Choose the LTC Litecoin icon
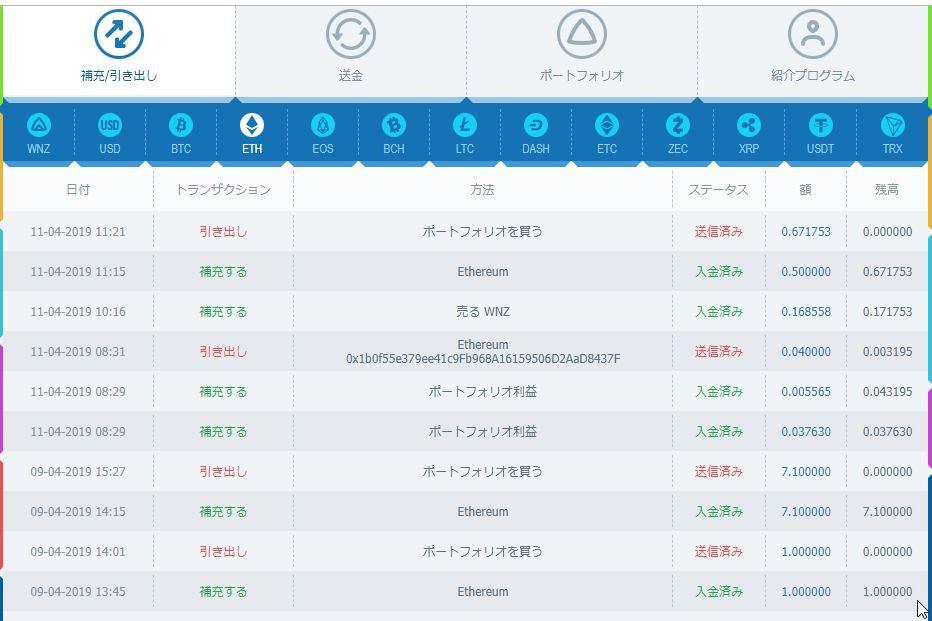This screenshot has width=932, height=621. pos(464,133)
